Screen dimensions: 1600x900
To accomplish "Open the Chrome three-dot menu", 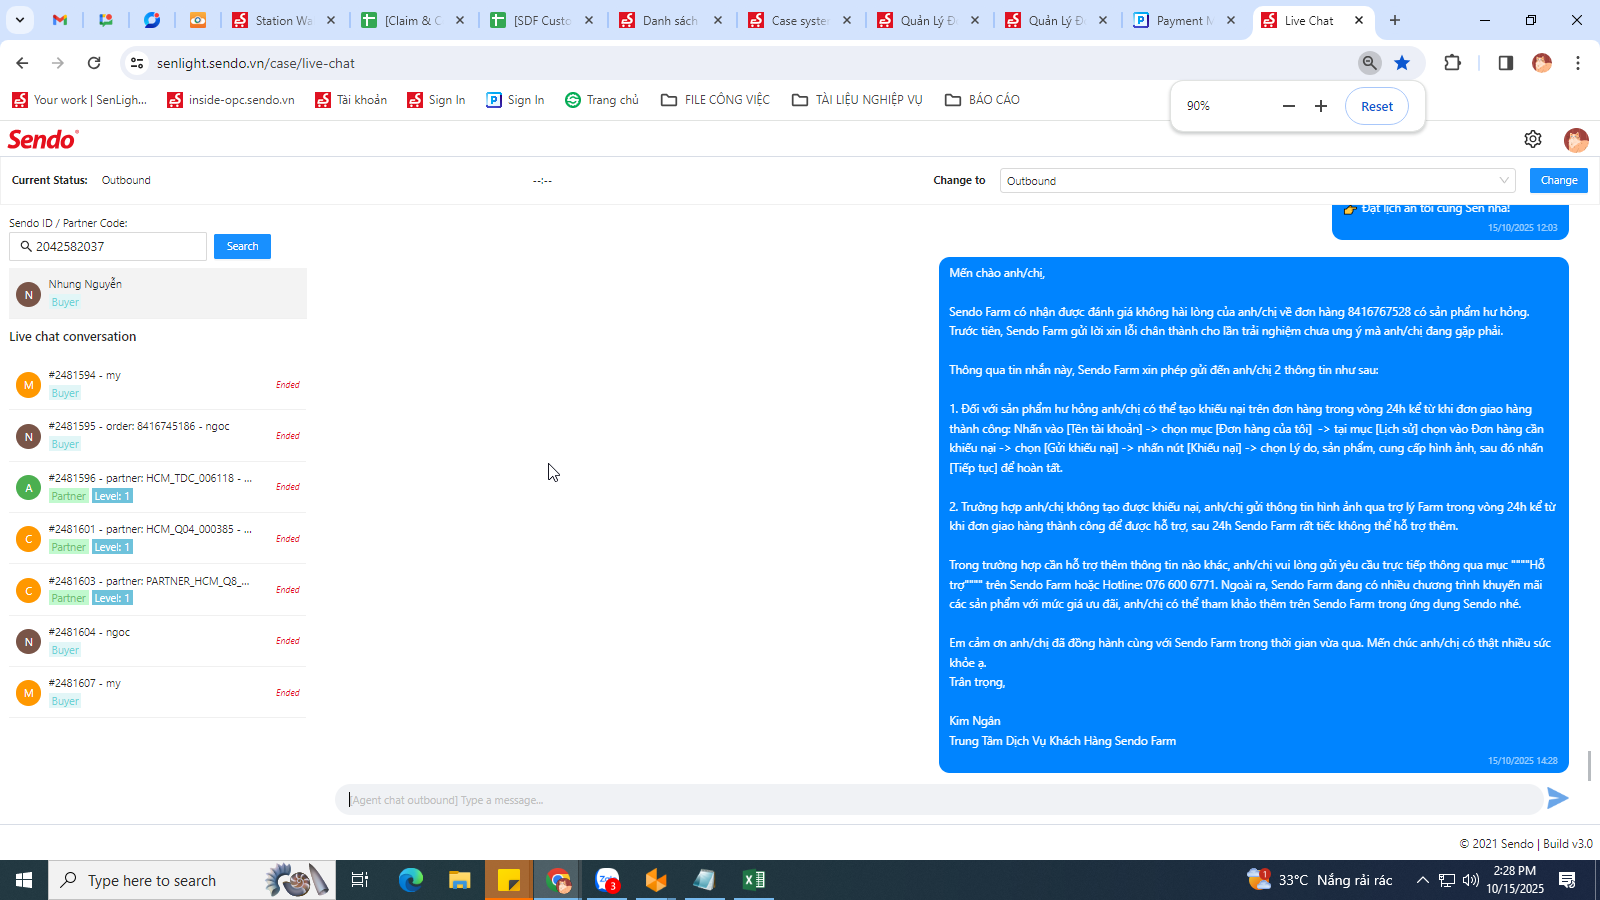I will (1578, 63).
